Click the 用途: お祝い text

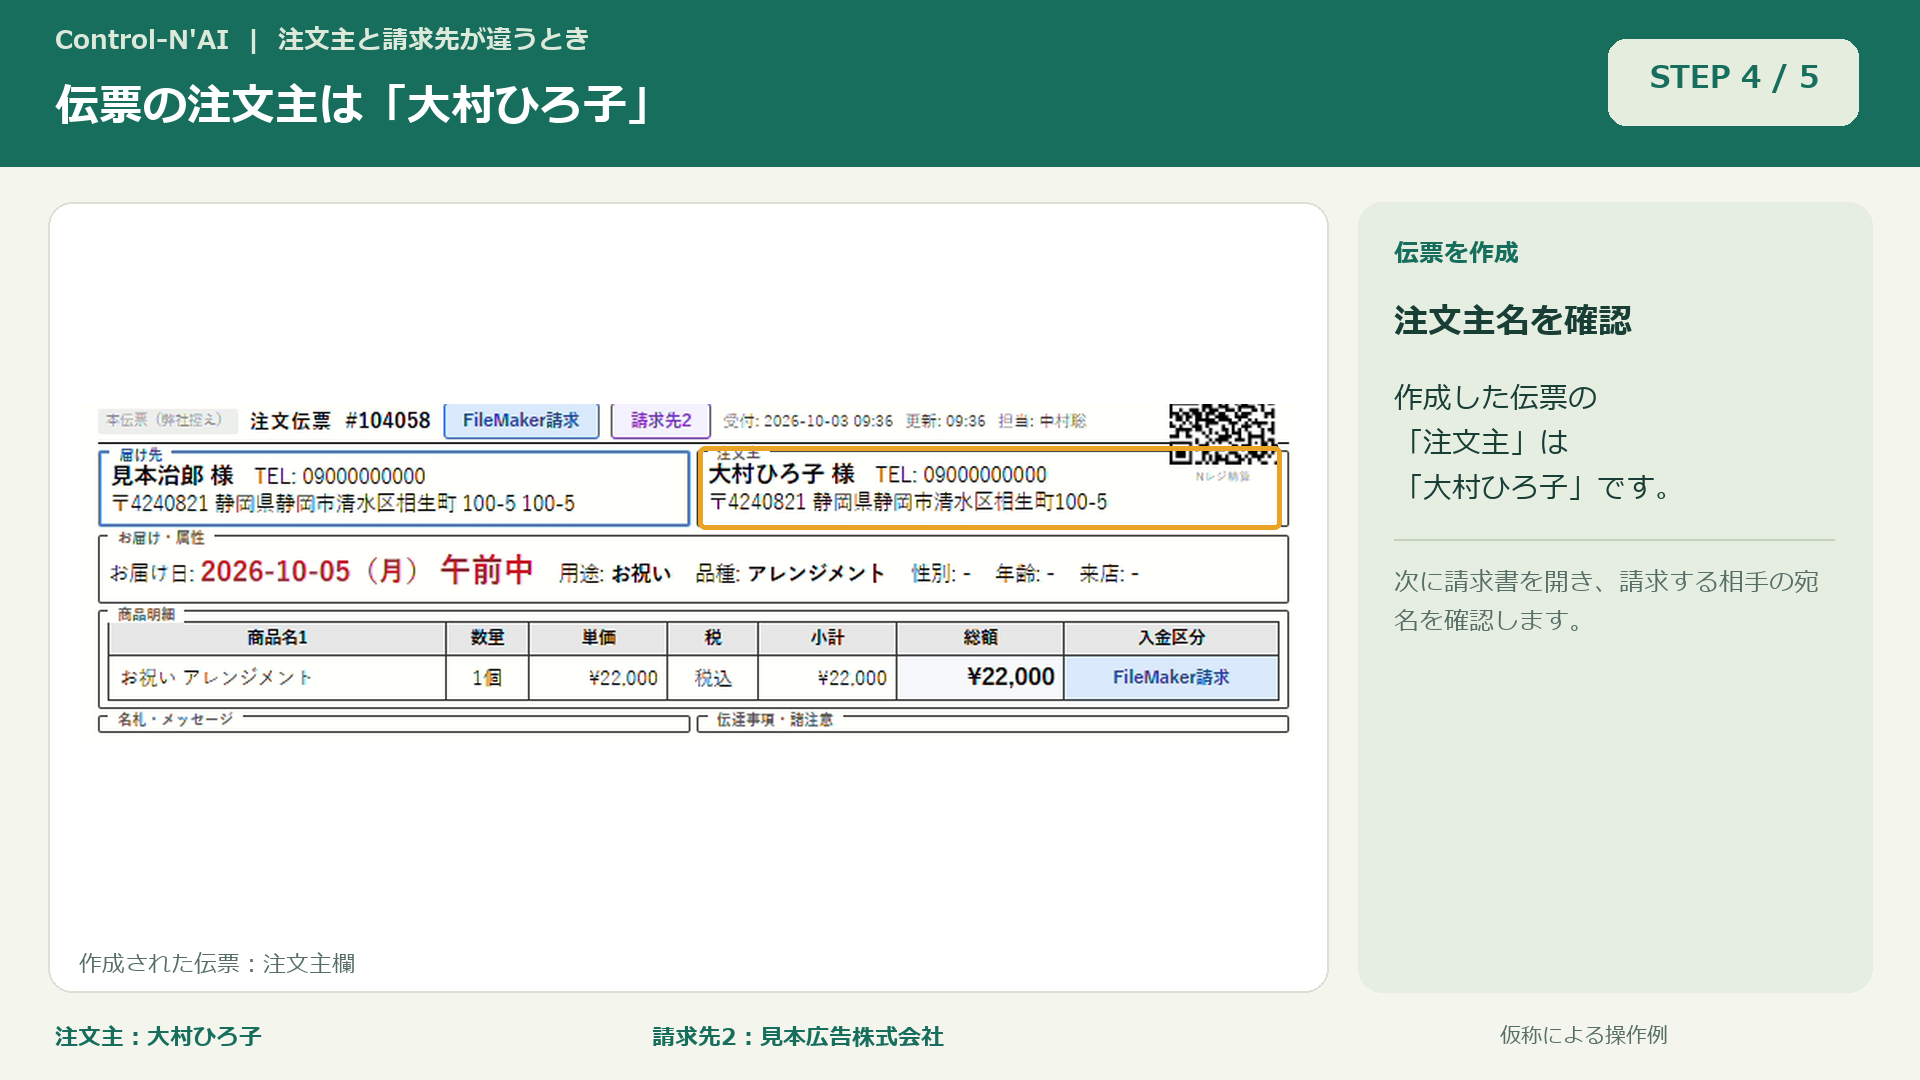tap(614, 573)
